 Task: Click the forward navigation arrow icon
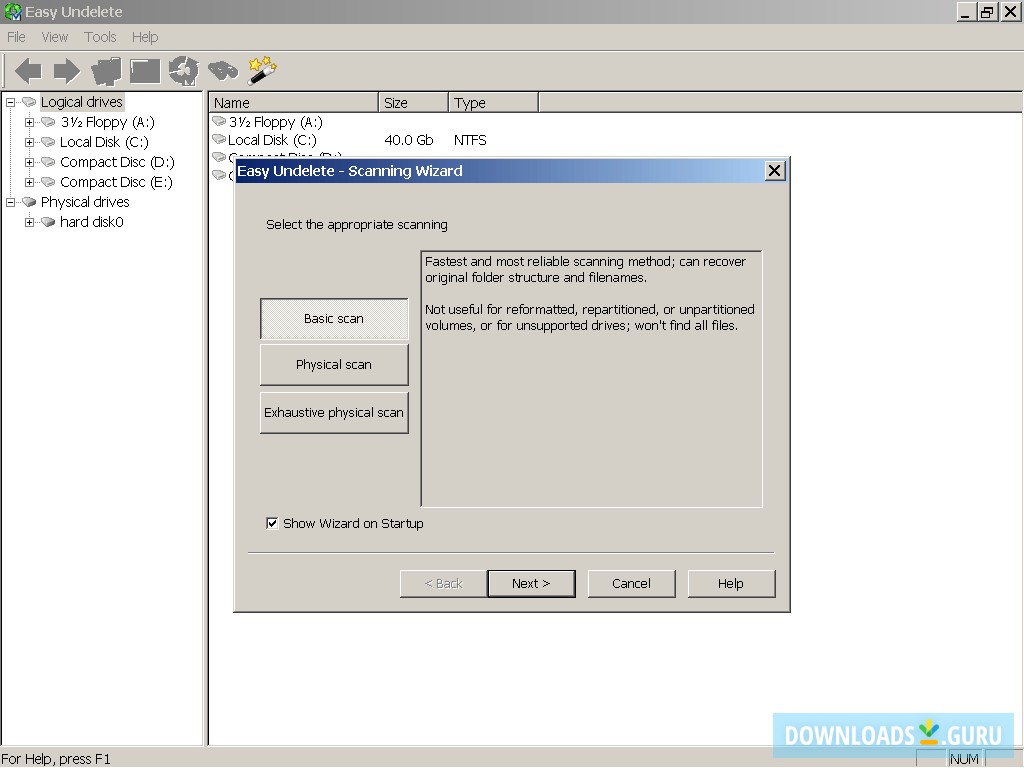(x=65, y=70)
